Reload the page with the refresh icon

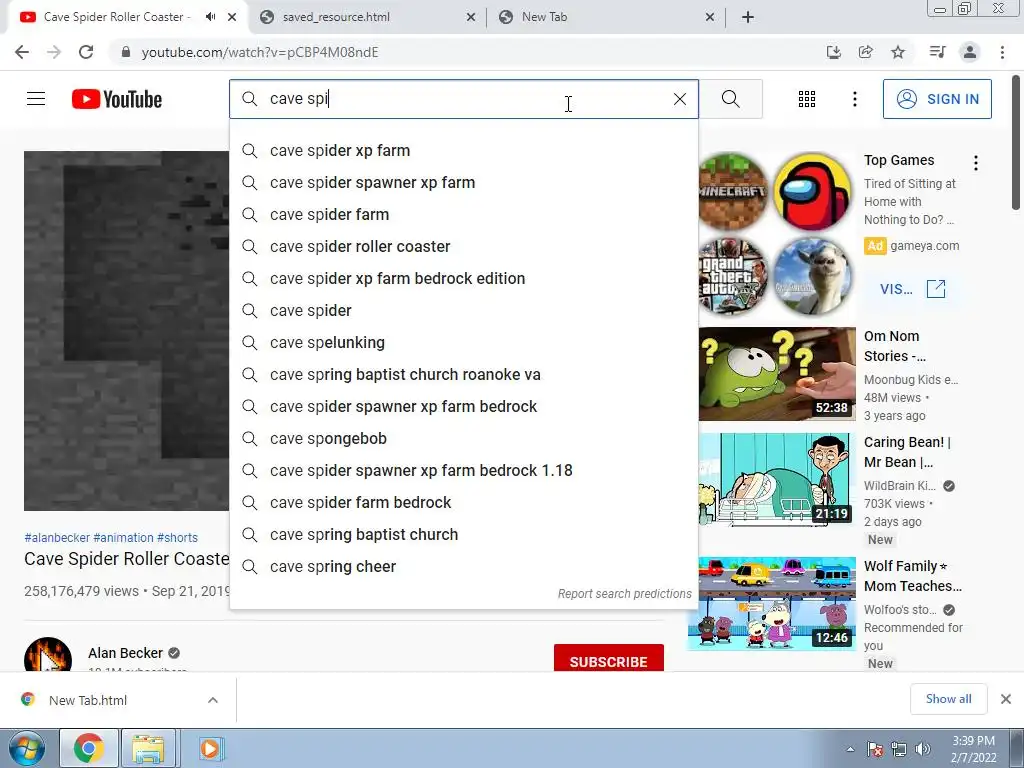86,52
